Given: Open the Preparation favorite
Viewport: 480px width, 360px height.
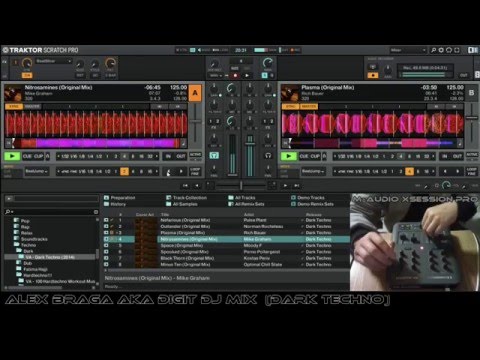Looking at the screenshot, I should (119, 198).
